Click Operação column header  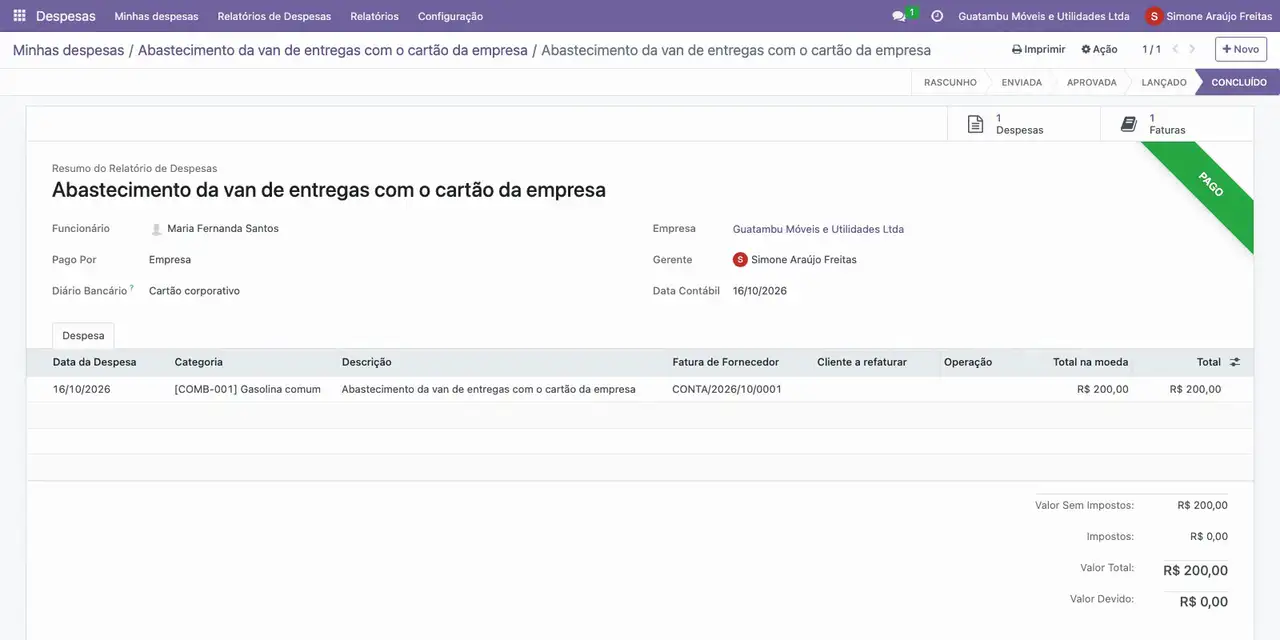(x=968, y=362)
